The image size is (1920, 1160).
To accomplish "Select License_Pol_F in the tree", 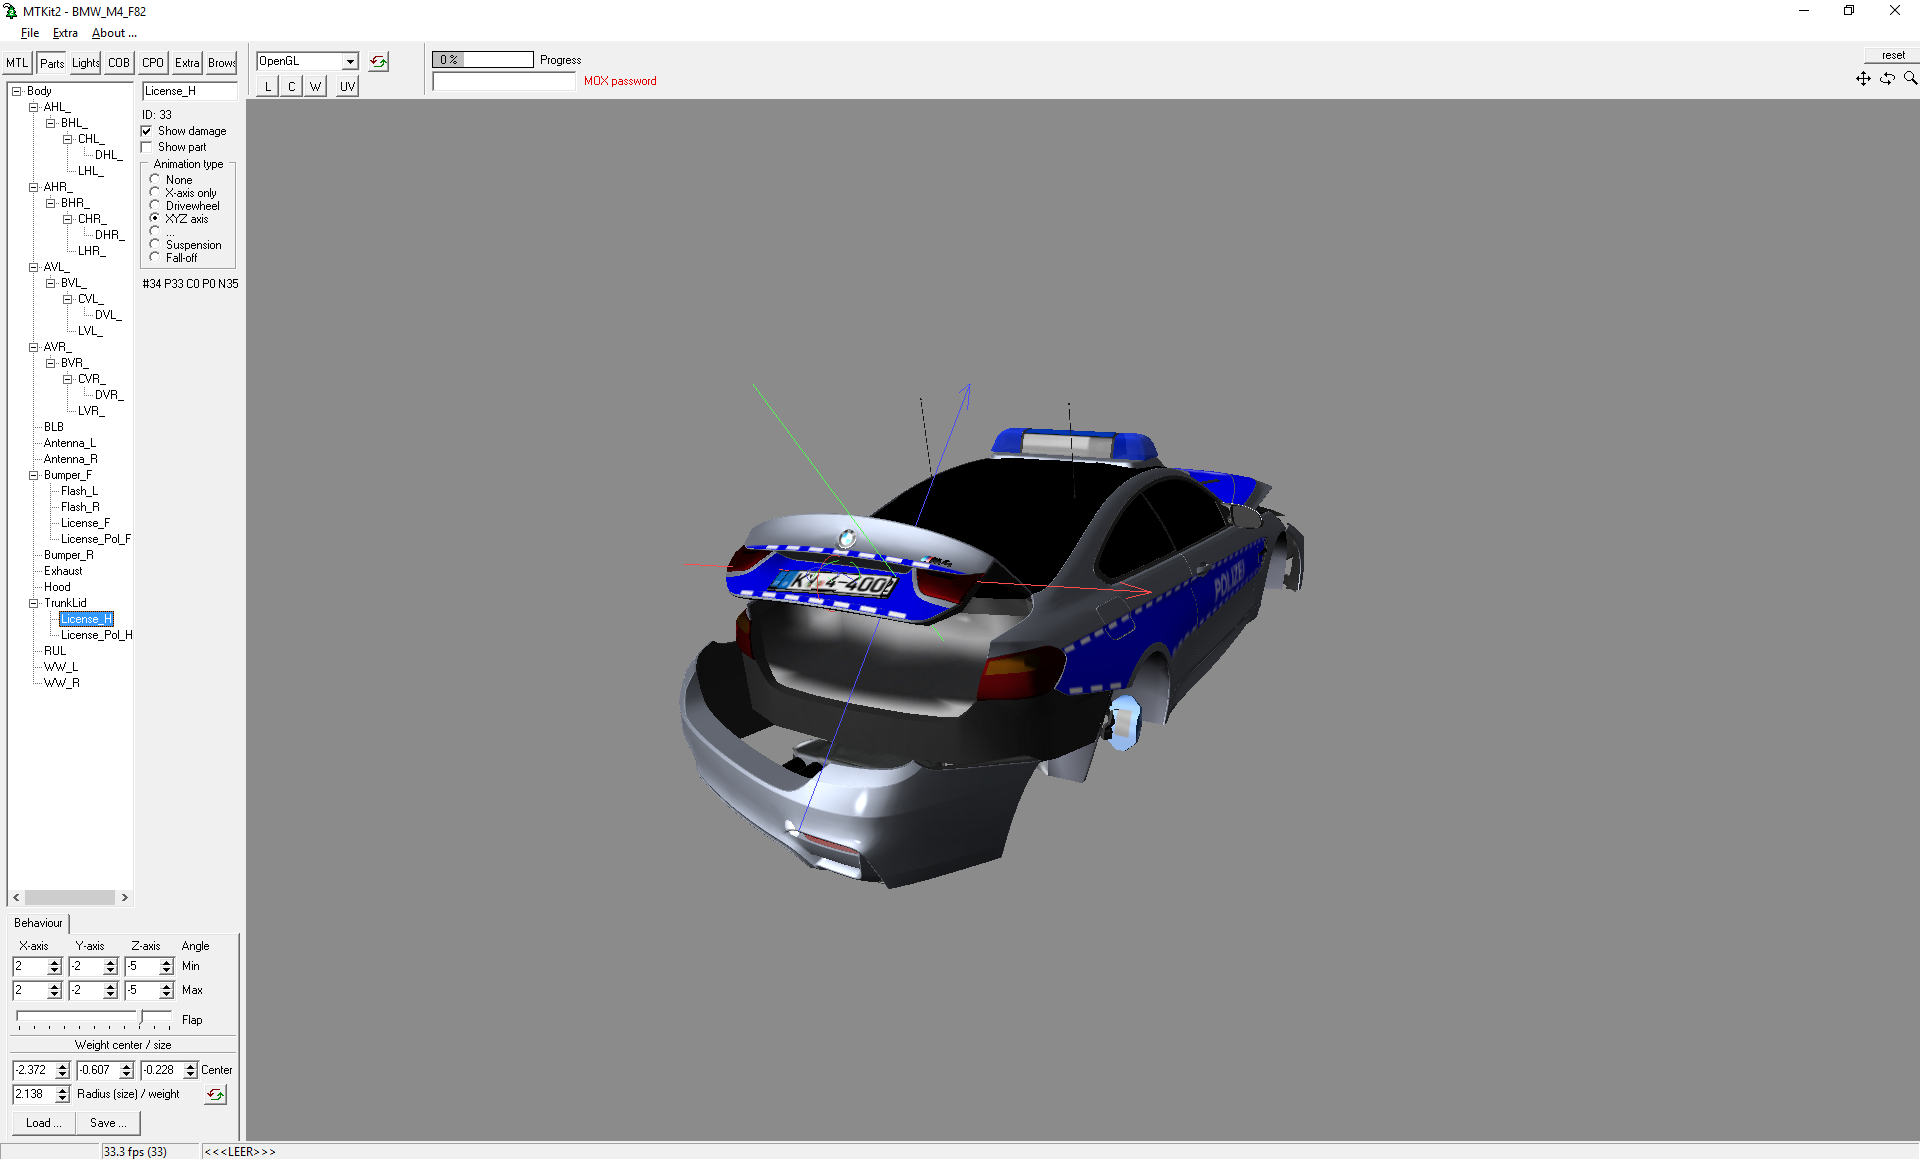I will click(x=95, y=539).
